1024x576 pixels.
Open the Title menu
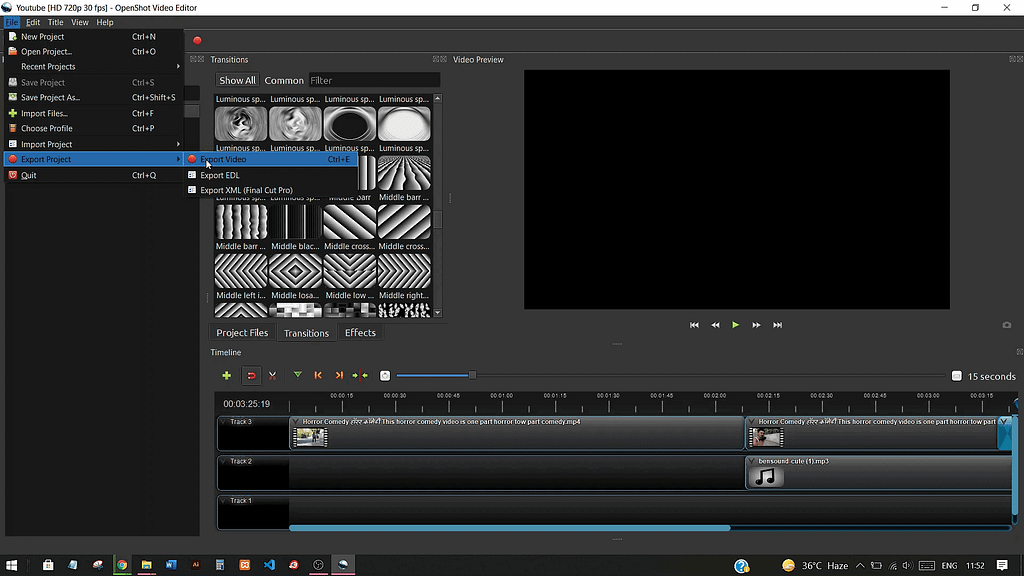[x=55, y=21]
